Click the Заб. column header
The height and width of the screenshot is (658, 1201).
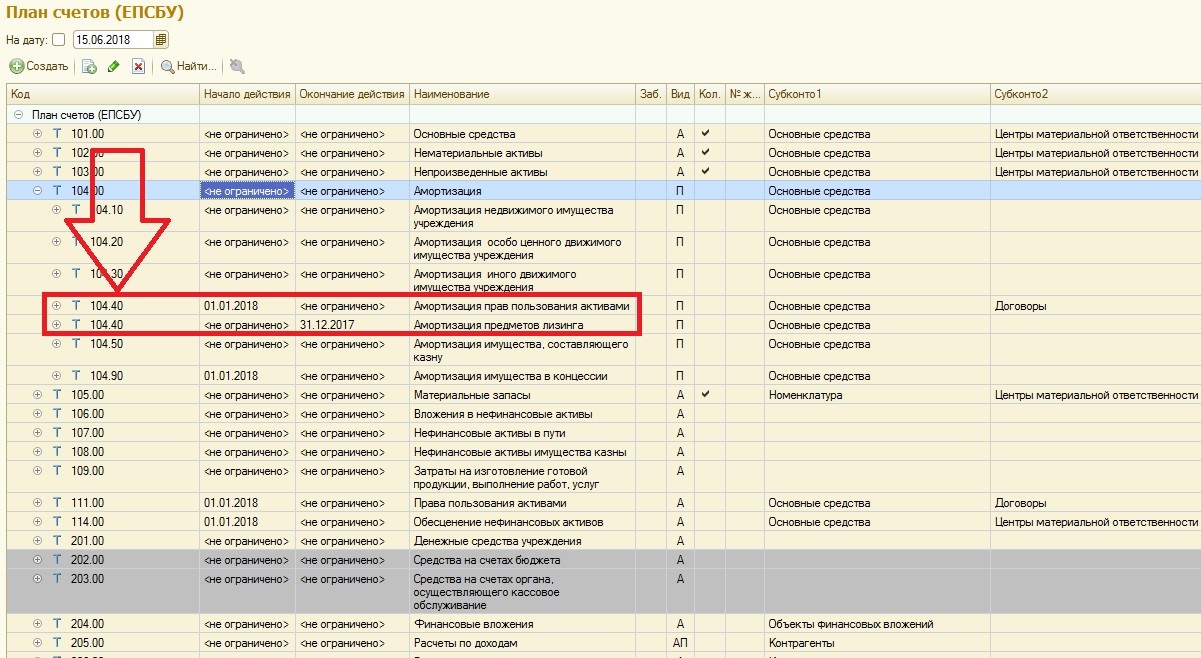651,94
